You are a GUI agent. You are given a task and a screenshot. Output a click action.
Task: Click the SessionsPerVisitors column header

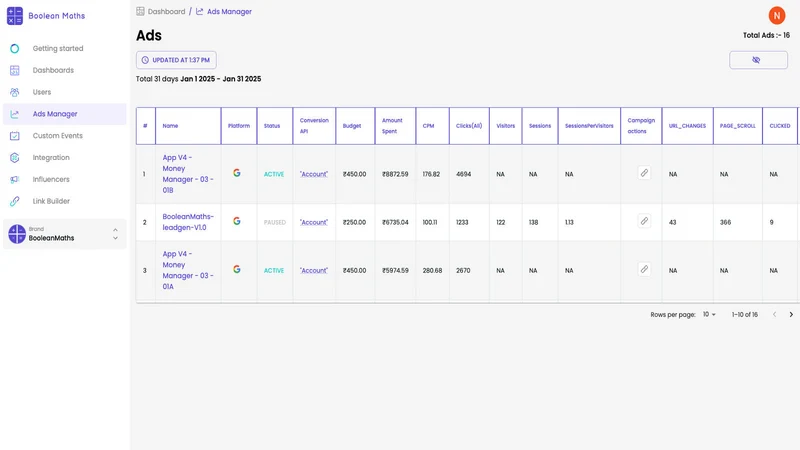click(589, 126)
